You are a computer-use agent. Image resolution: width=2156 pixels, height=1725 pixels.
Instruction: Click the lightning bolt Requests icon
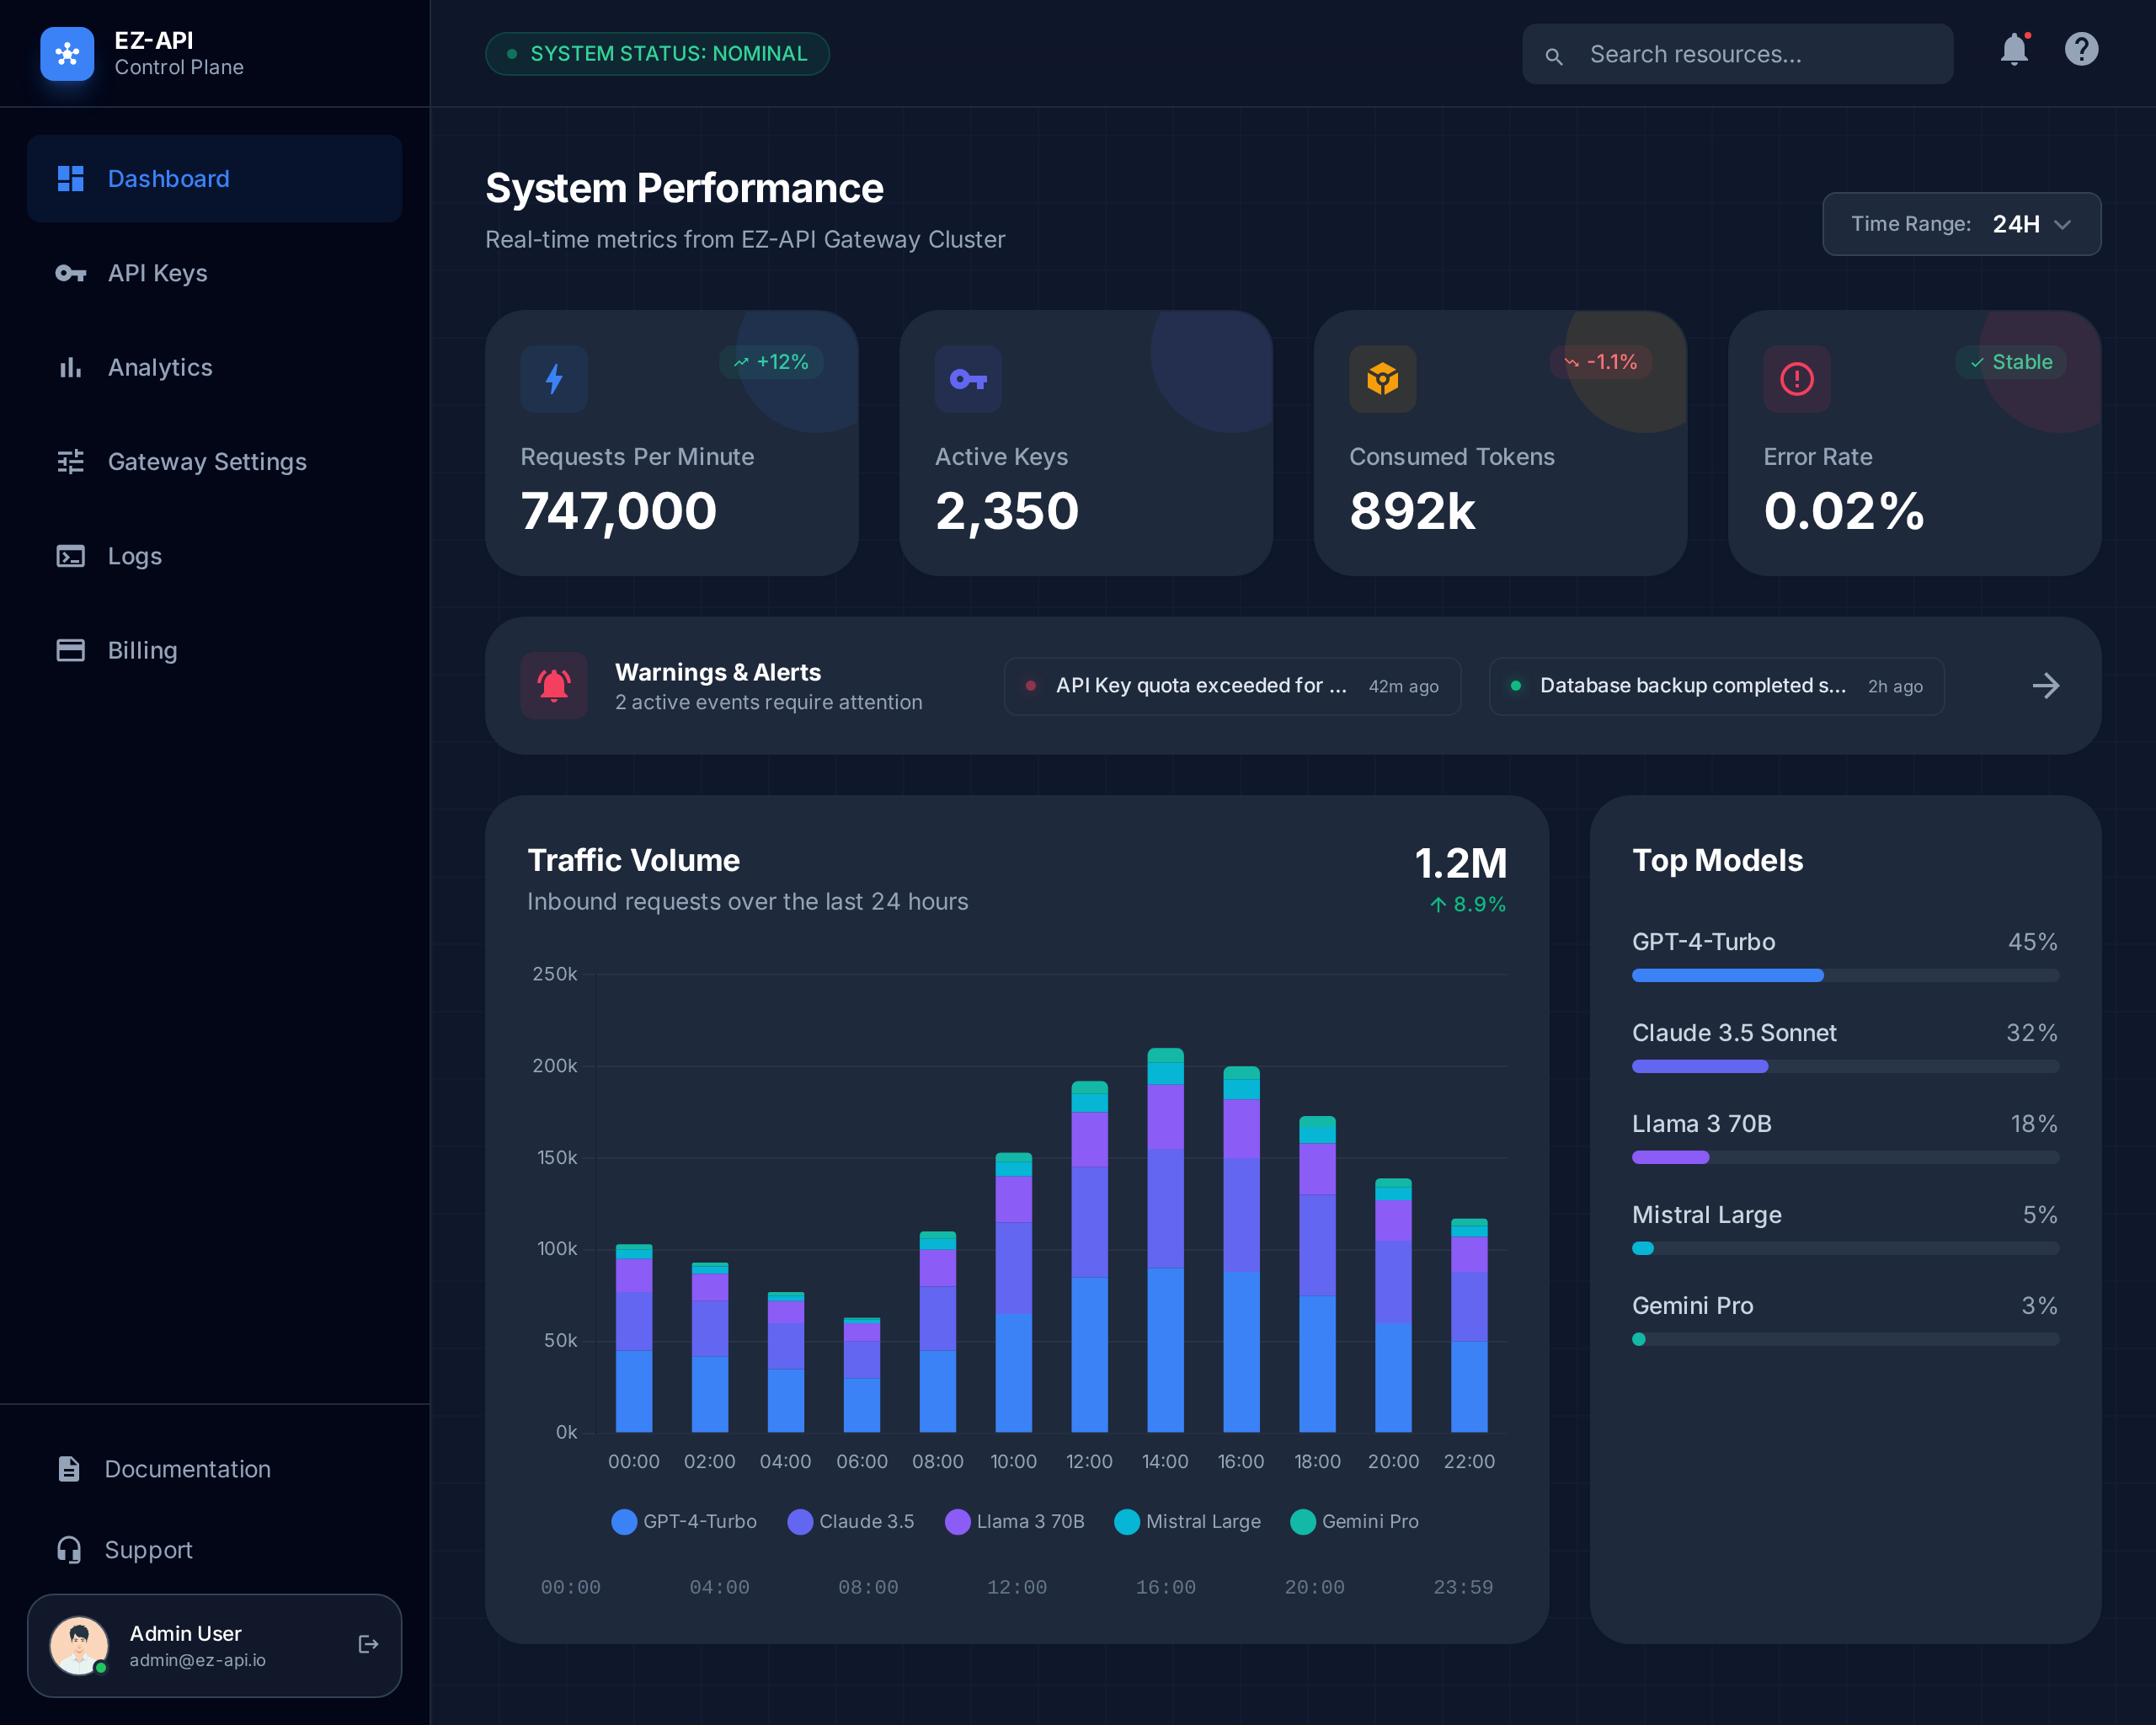pos(554,379)
